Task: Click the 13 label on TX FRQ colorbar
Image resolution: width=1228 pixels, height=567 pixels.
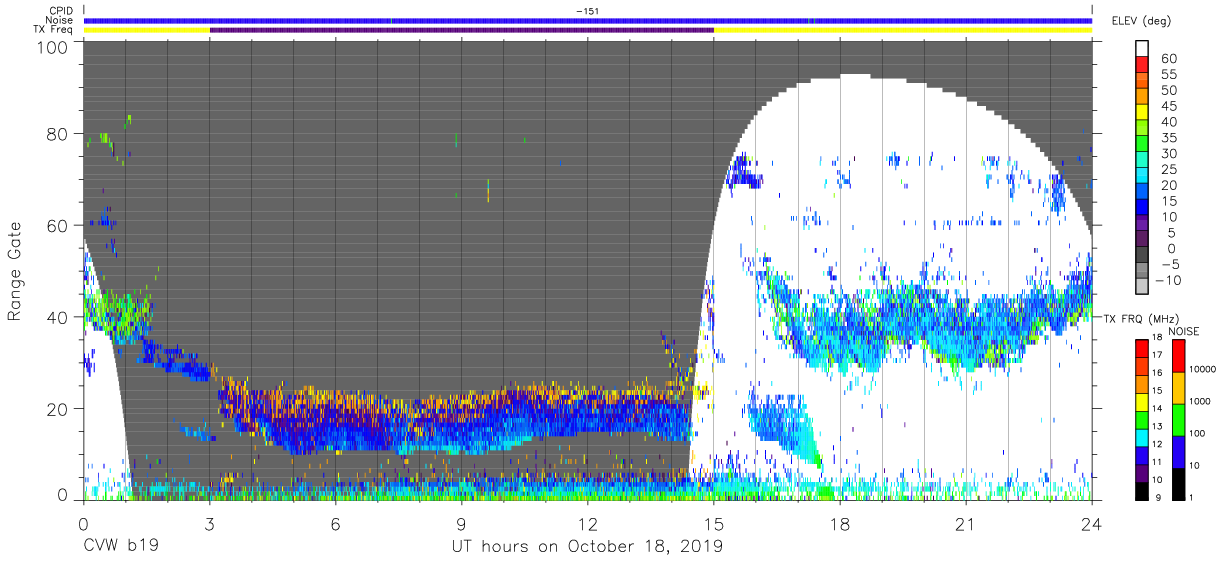Action: [1157, 426]
